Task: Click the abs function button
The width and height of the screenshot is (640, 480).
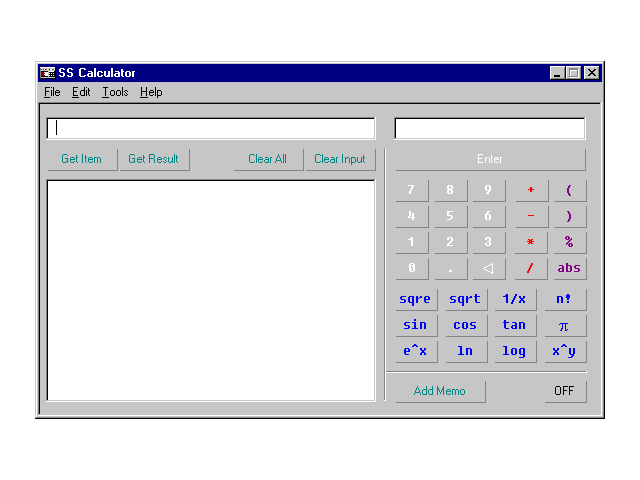Action: click(569, 268)
